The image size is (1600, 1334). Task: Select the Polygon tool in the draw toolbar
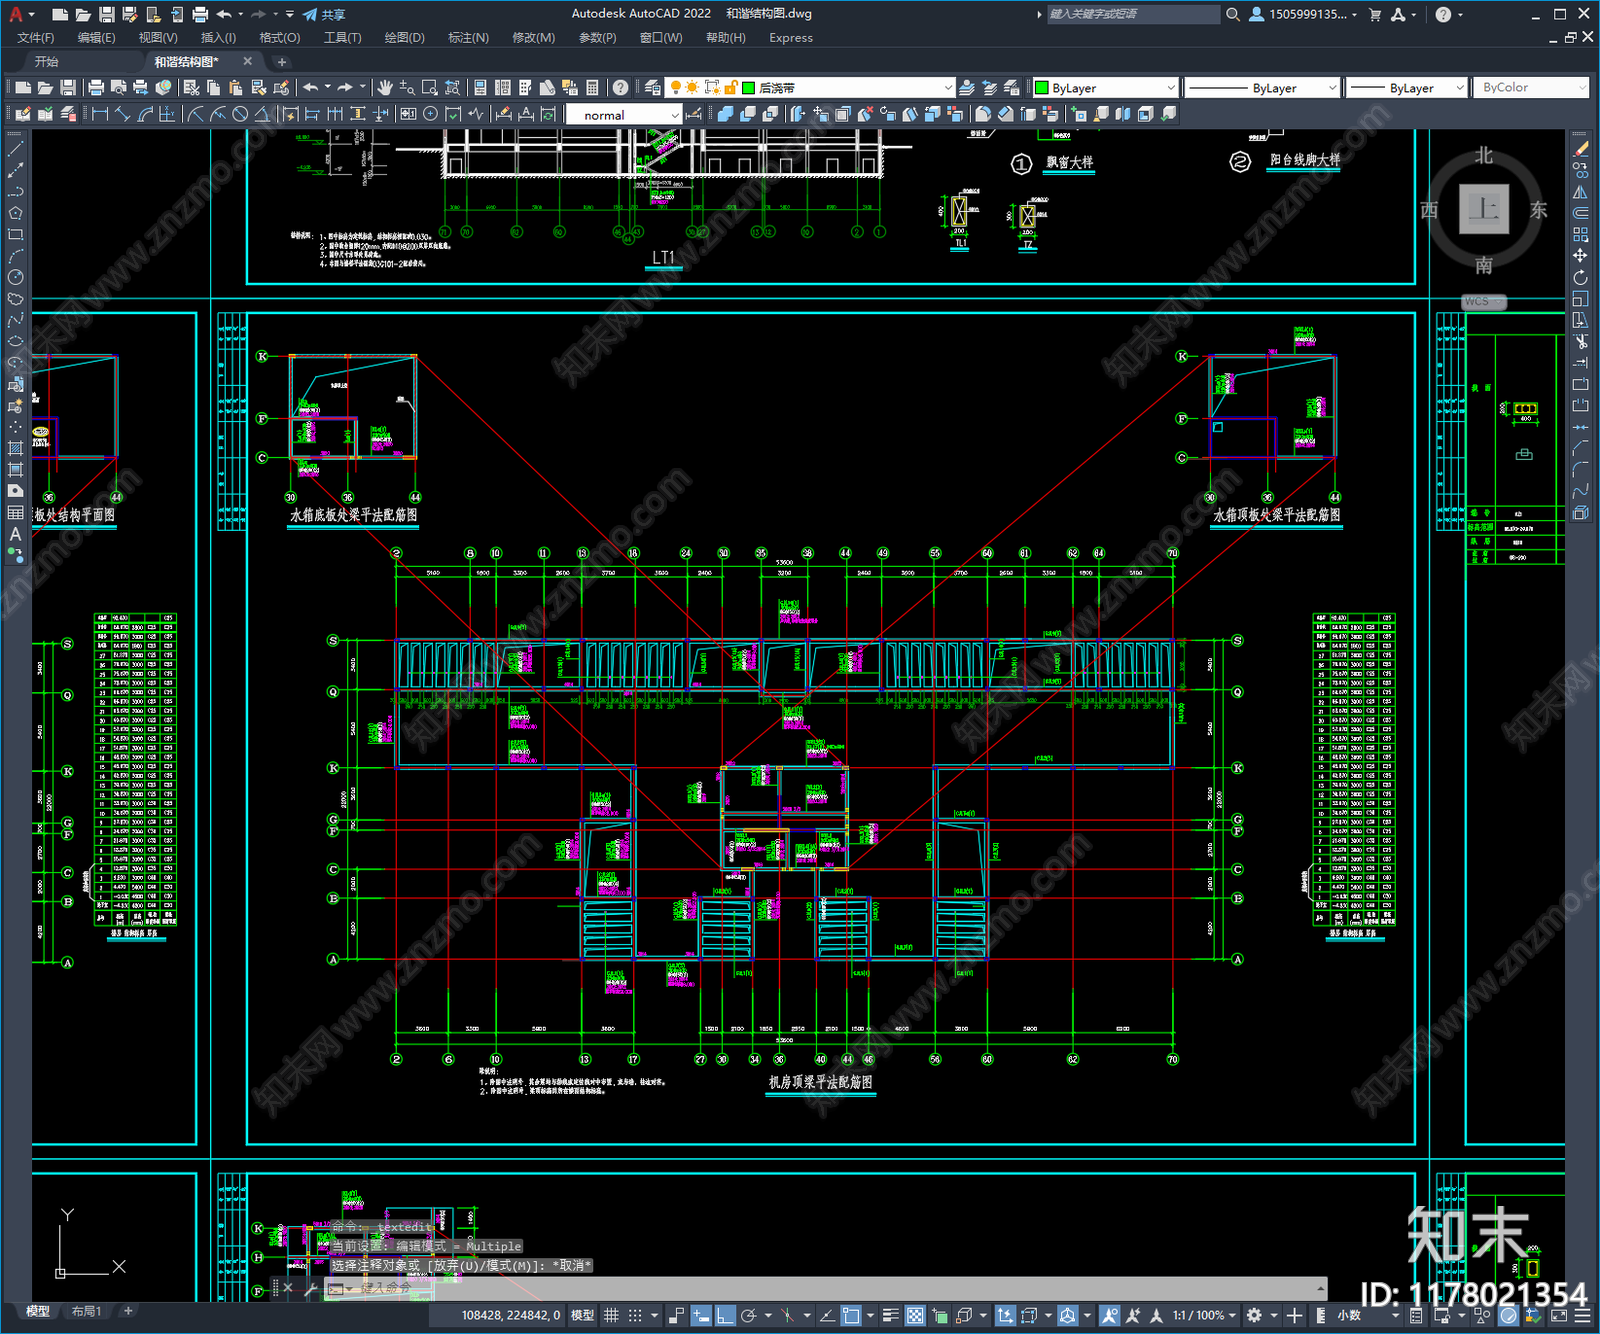click(15, 213)
